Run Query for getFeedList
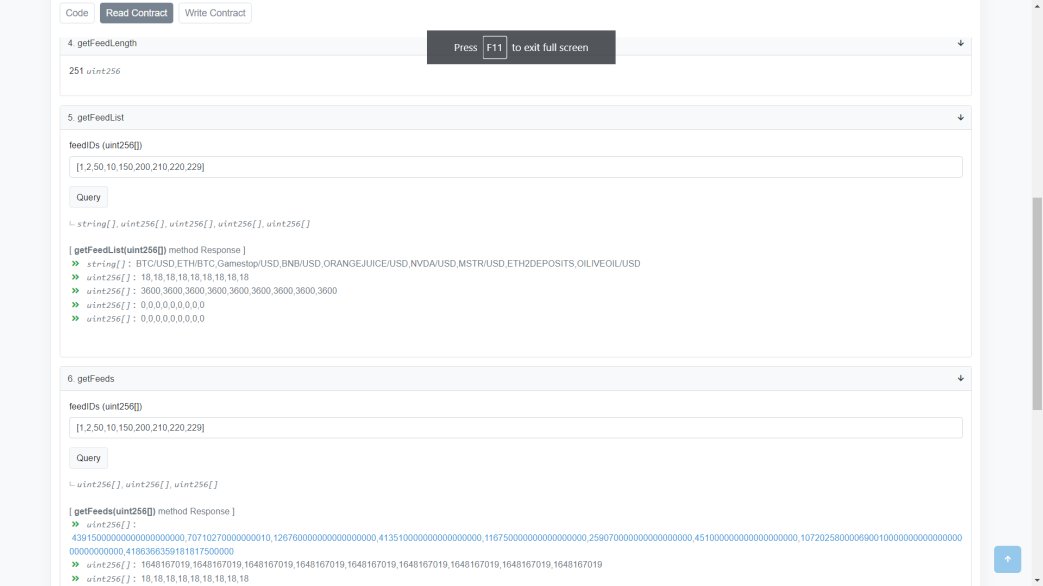 click(88, 198)
